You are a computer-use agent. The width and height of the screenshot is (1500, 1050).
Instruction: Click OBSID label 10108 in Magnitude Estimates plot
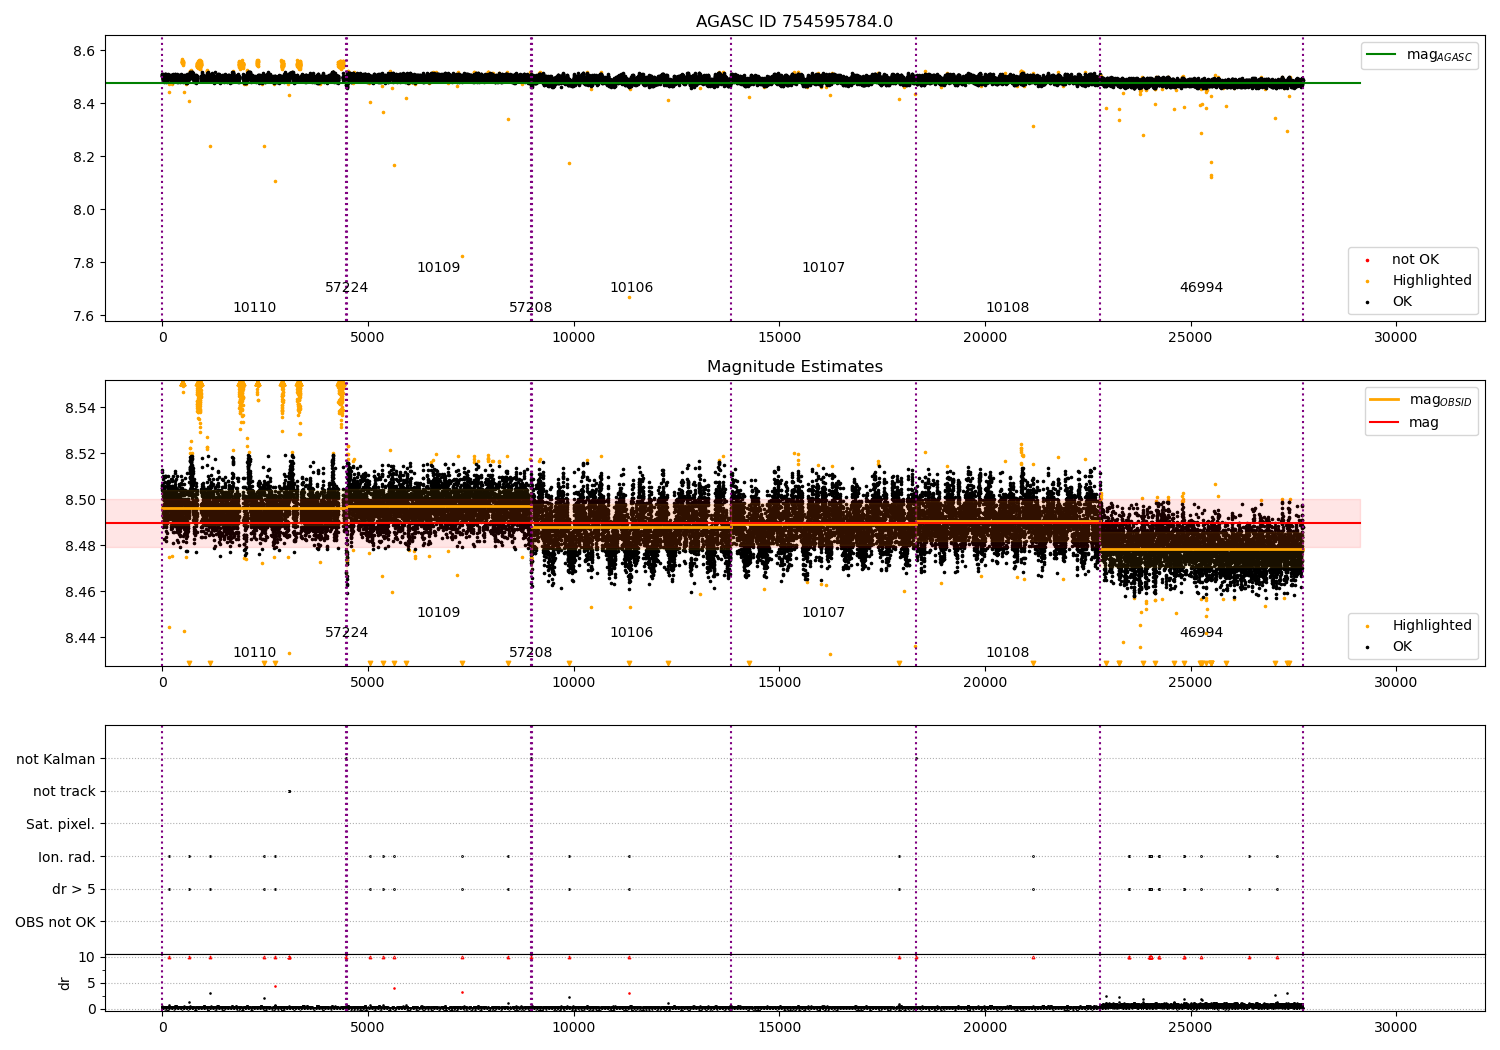[1007, 652]
